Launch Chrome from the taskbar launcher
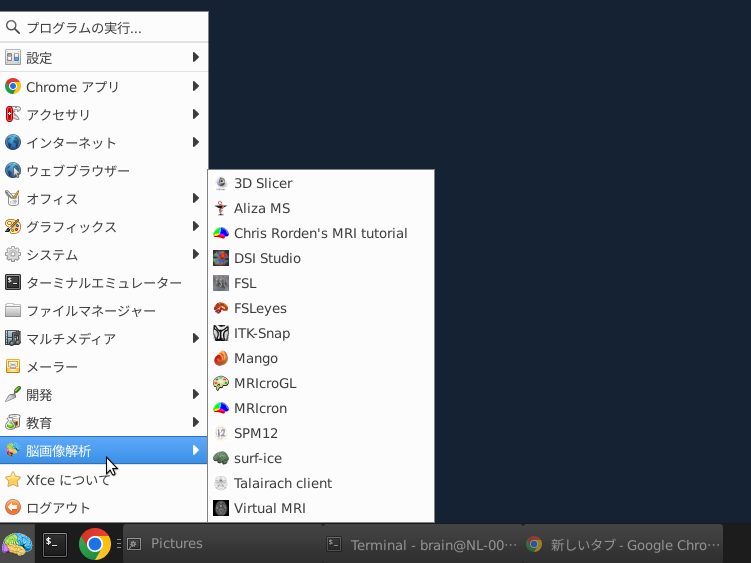 [95, 544]
